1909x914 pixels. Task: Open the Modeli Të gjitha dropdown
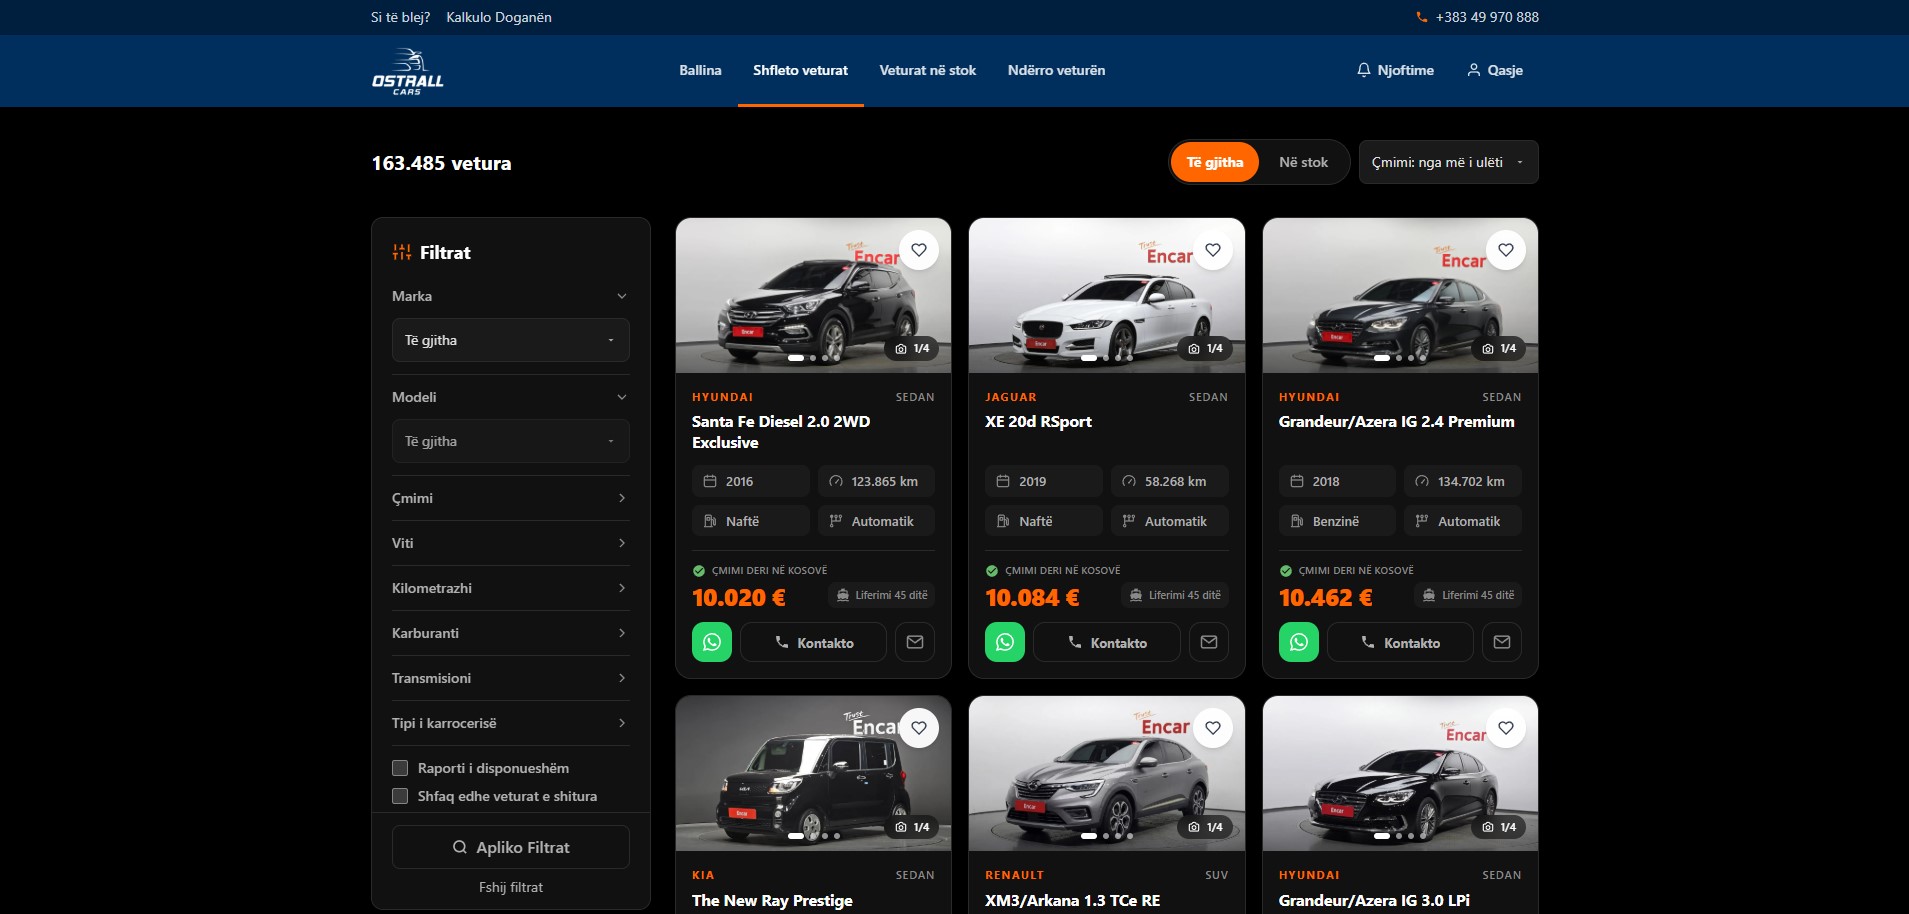pos(511,441)
